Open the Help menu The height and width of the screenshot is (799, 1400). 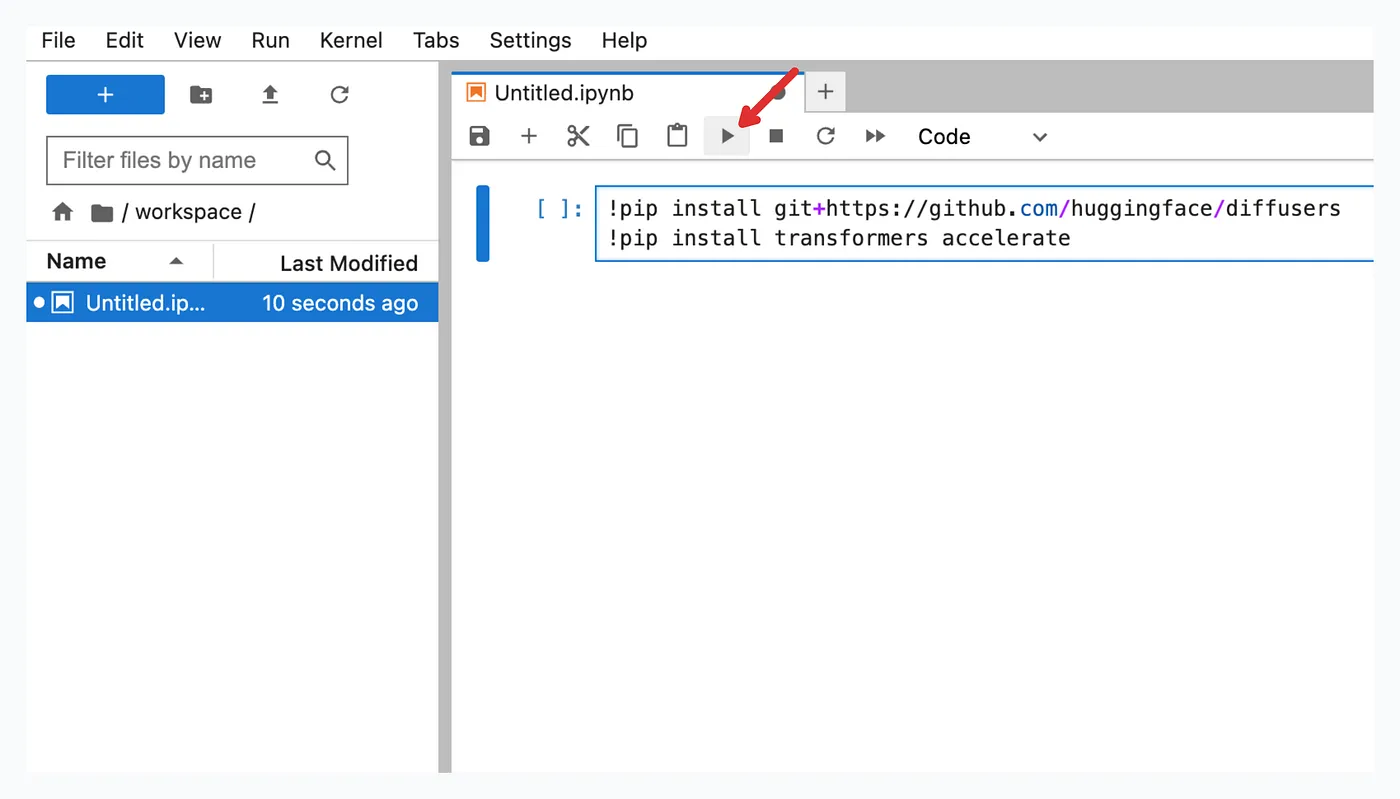point(624,41)
